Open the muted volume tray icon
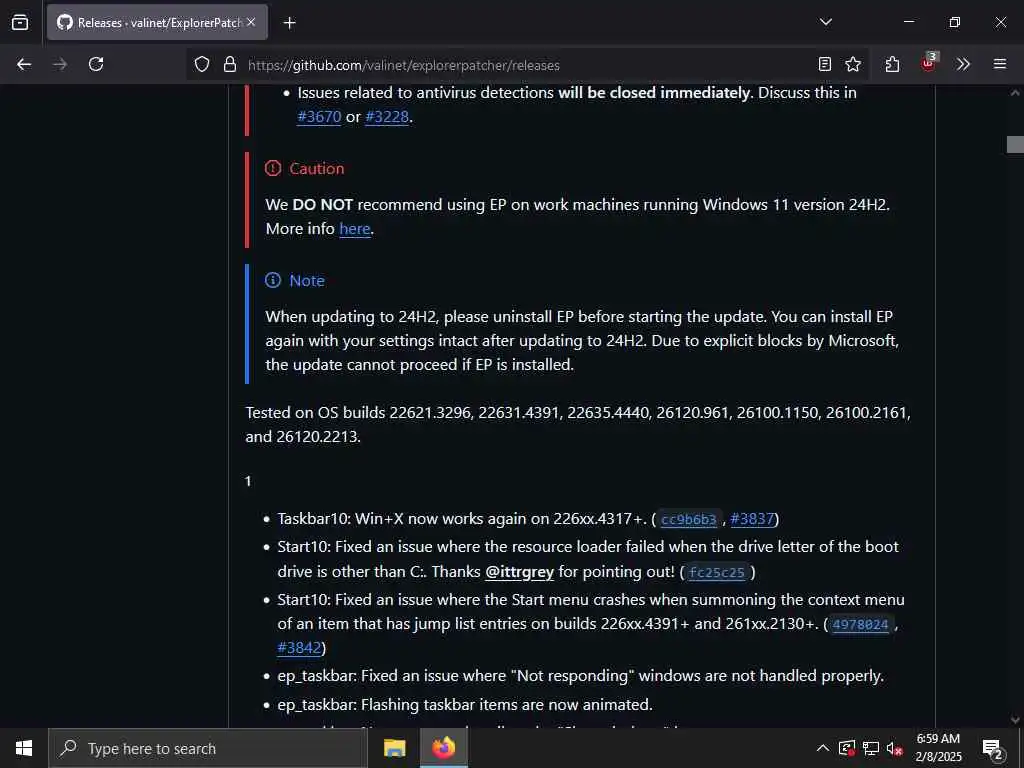This screenshot has width=1024, height=768. [895, 748]
